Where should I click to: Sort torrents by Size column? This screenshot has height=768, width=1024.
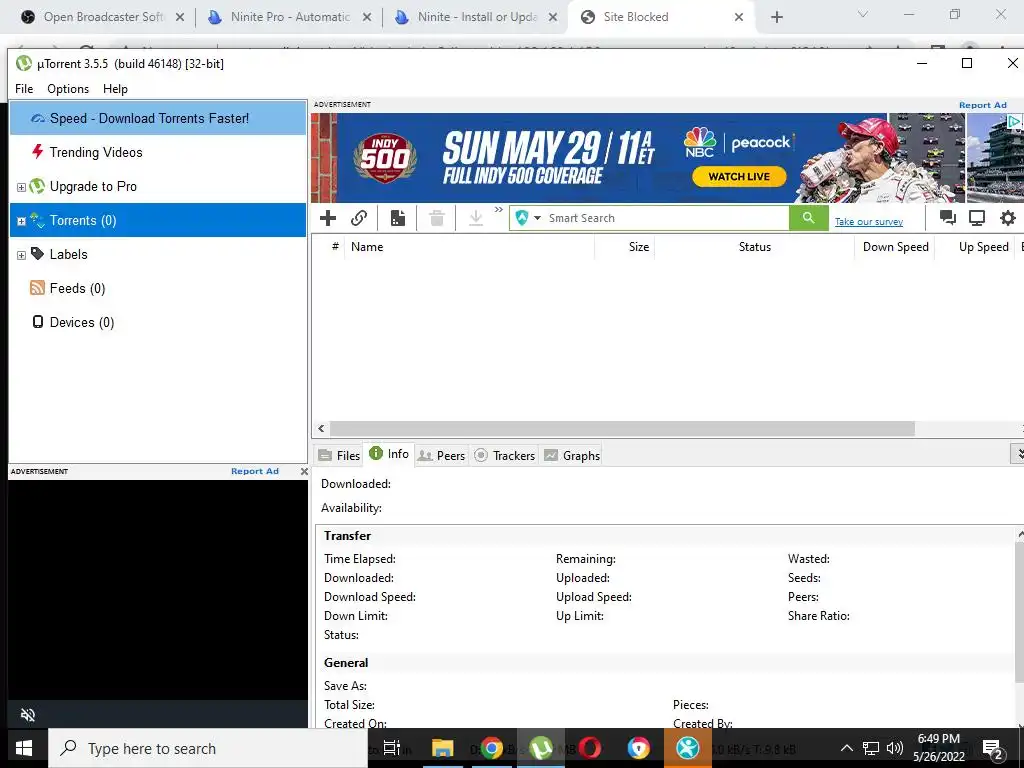[625, 247]
